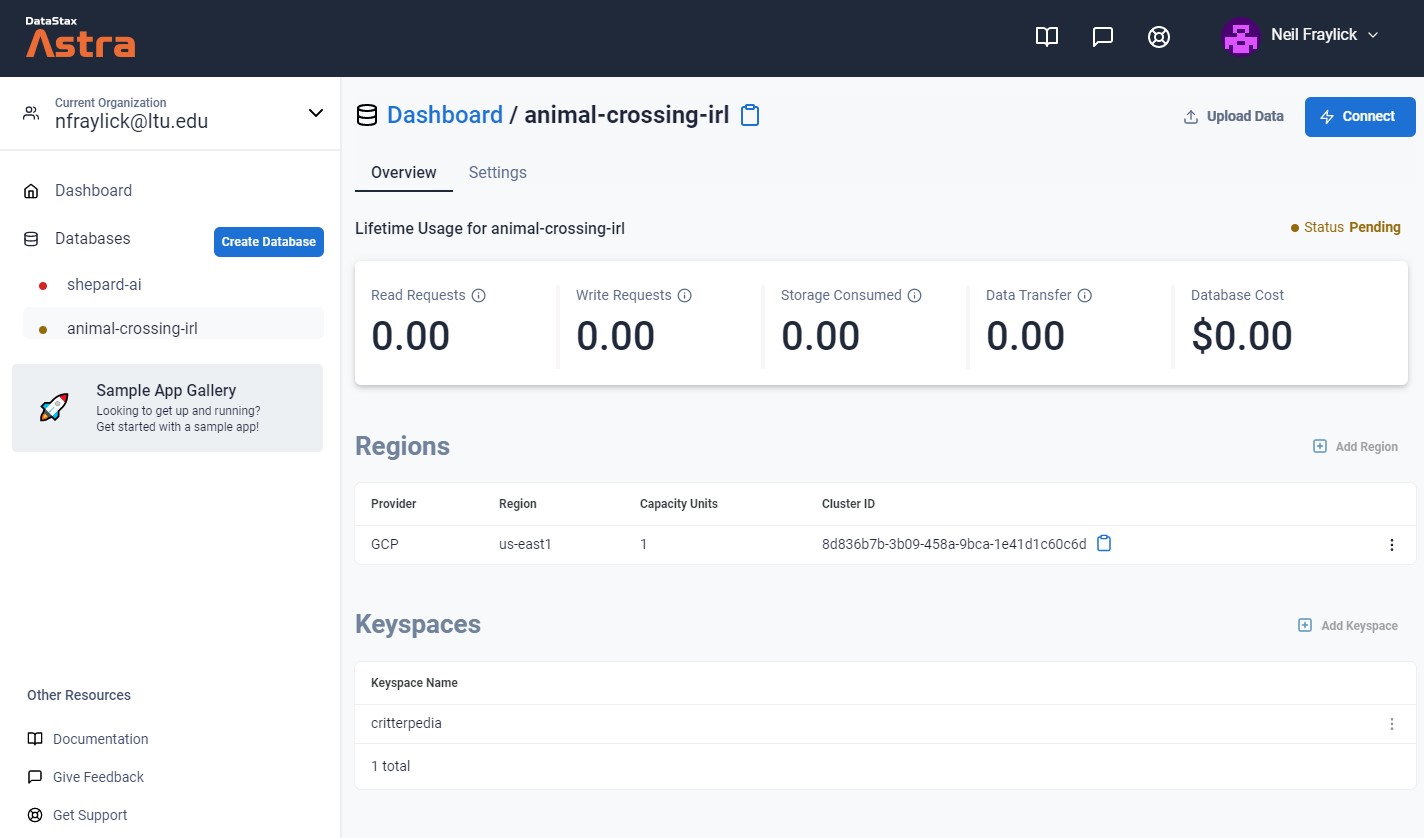
Task: Switch to the Settings tab
Action: click(497, 172)
